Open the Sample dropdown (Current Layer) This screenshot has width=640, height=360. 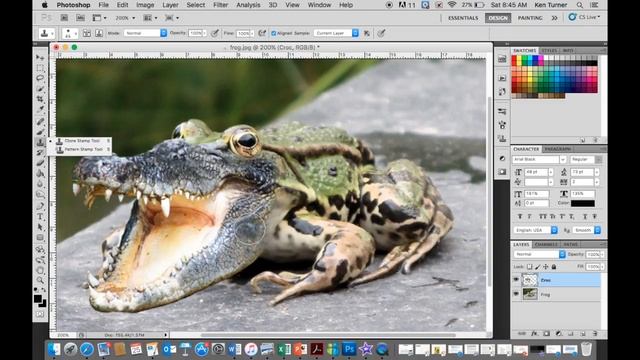tap(336, 33)
